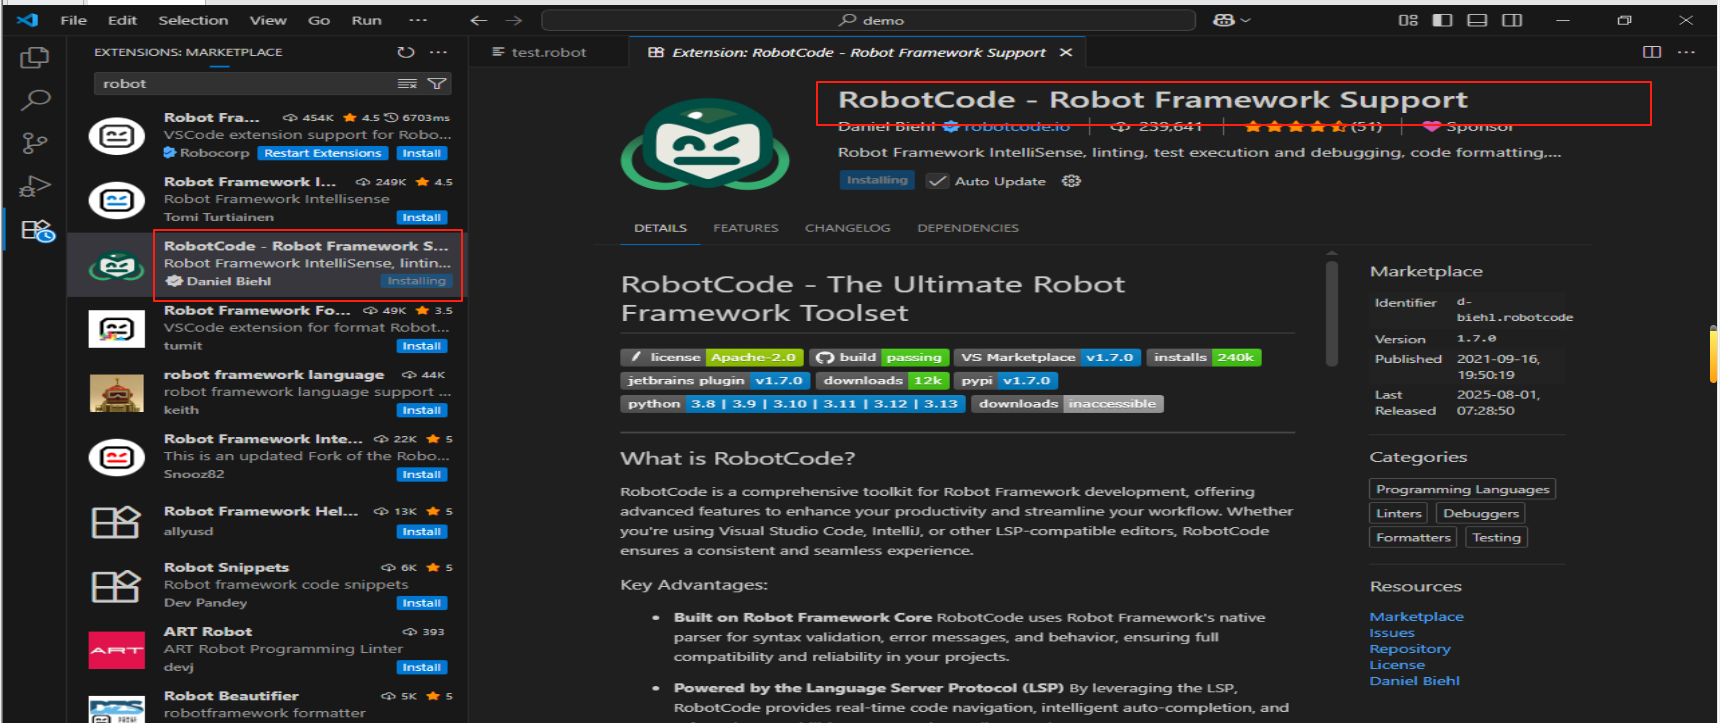Click the Linters category tag
Screen dimensions: 1720x723
pyautogui.click(x=1398, y=513)
